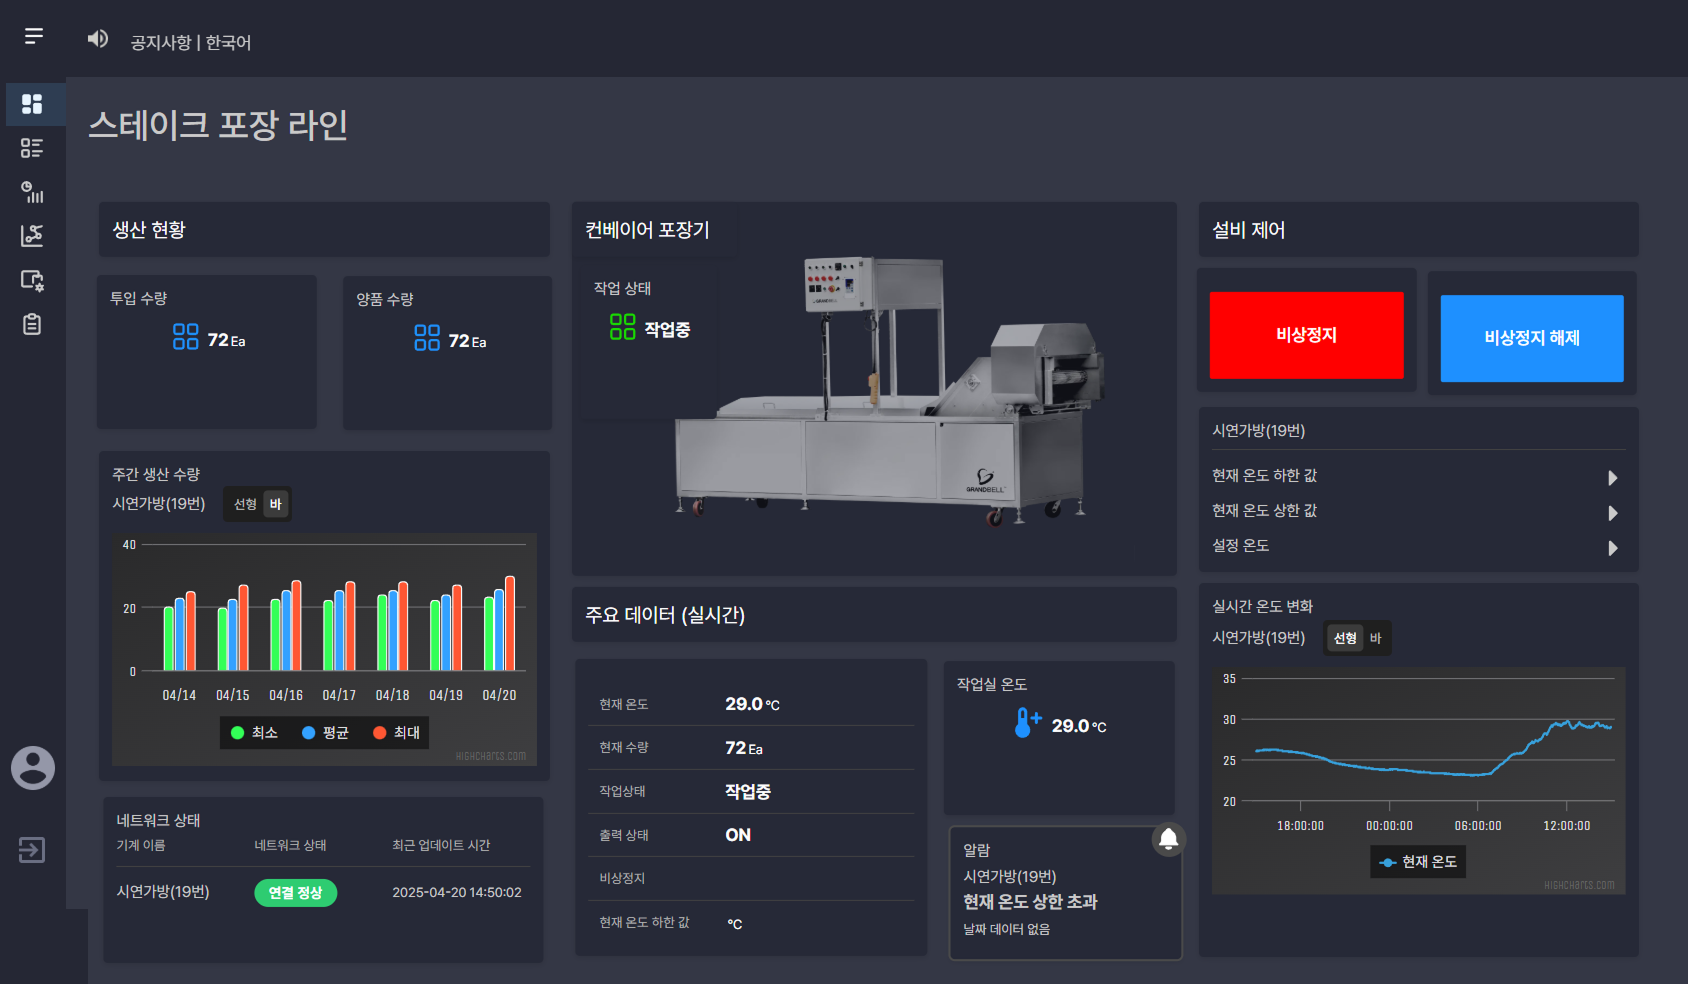Click the 시연가방(19번) network row name
1688x984 pixels.
point(163,892)
